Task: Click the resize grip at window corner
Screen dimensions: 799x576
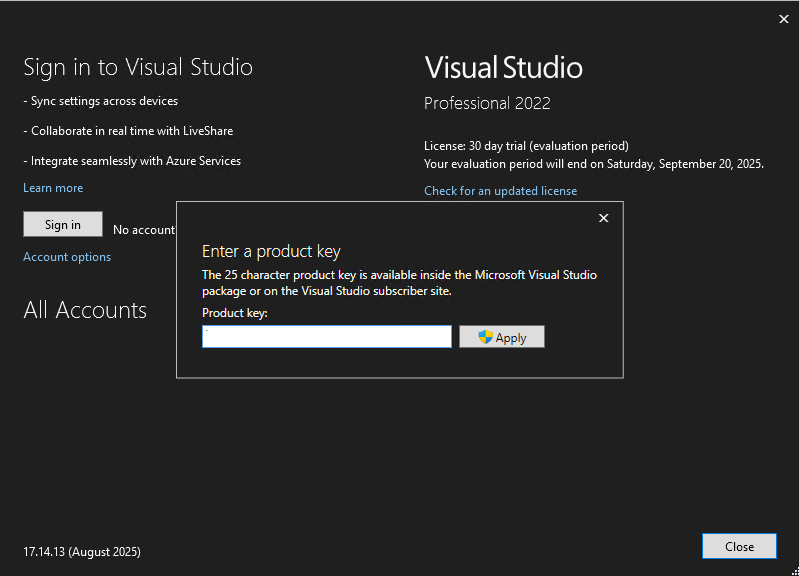Action: (x=794, y=571)
